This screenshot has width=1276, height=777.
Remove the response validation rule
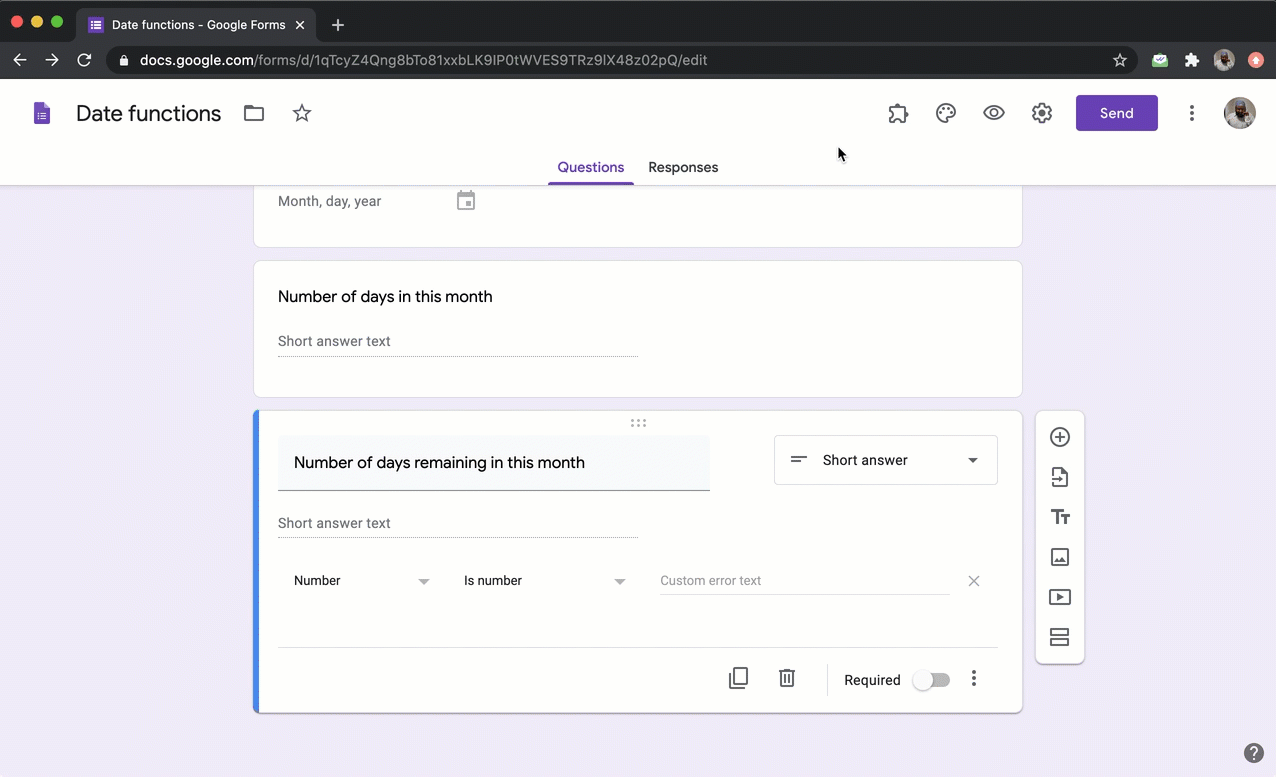click(x=973, y=580)
